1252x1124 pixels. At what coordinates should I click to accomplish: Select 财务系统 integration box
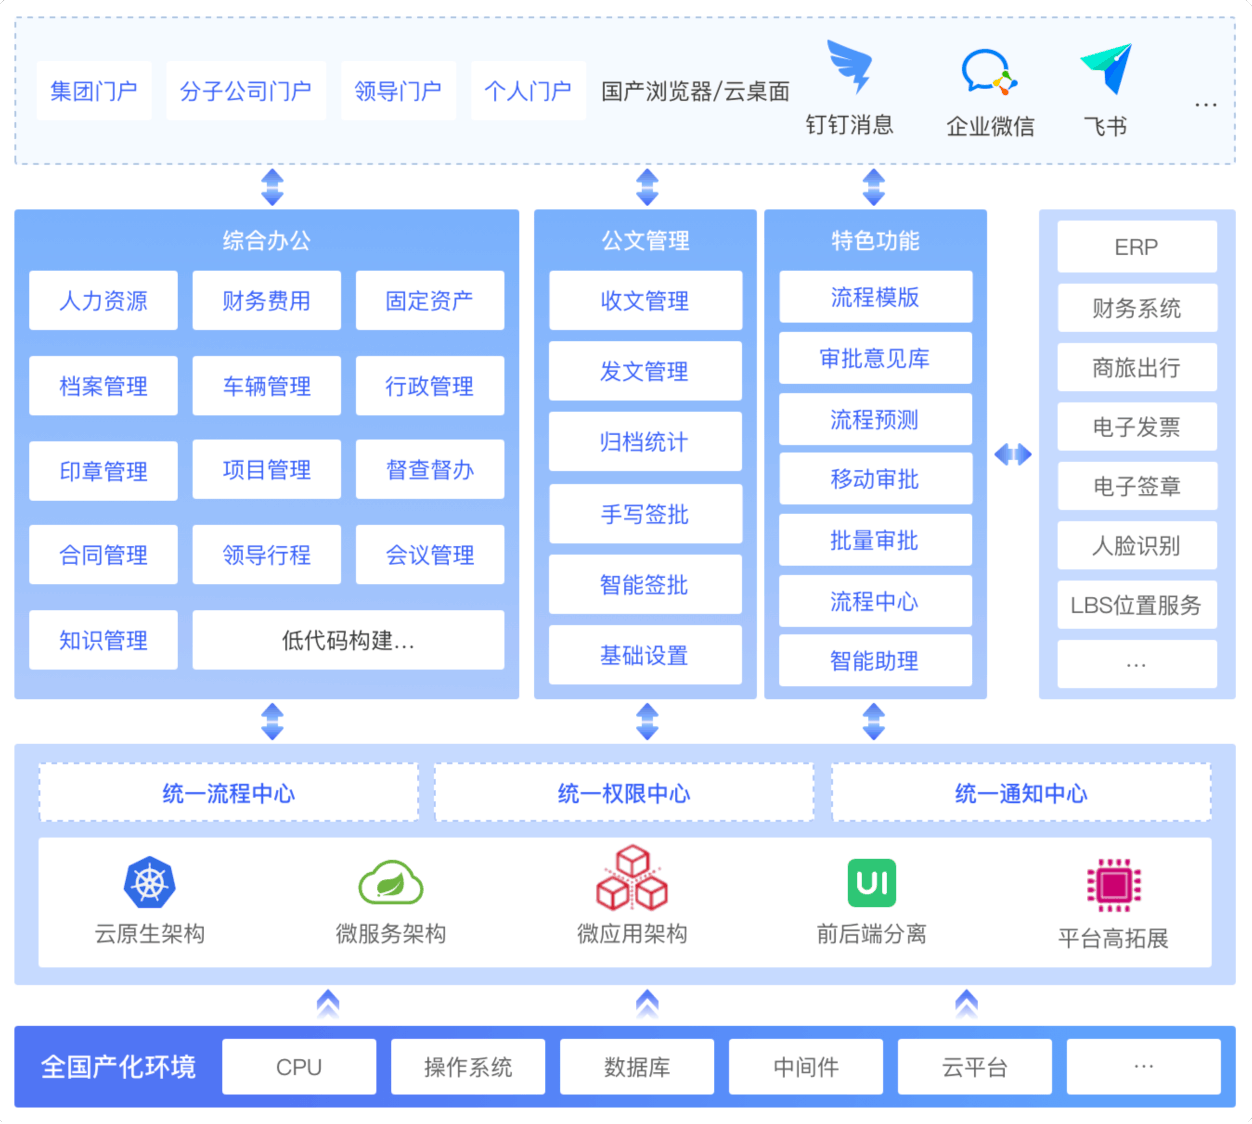point(1137,308)
